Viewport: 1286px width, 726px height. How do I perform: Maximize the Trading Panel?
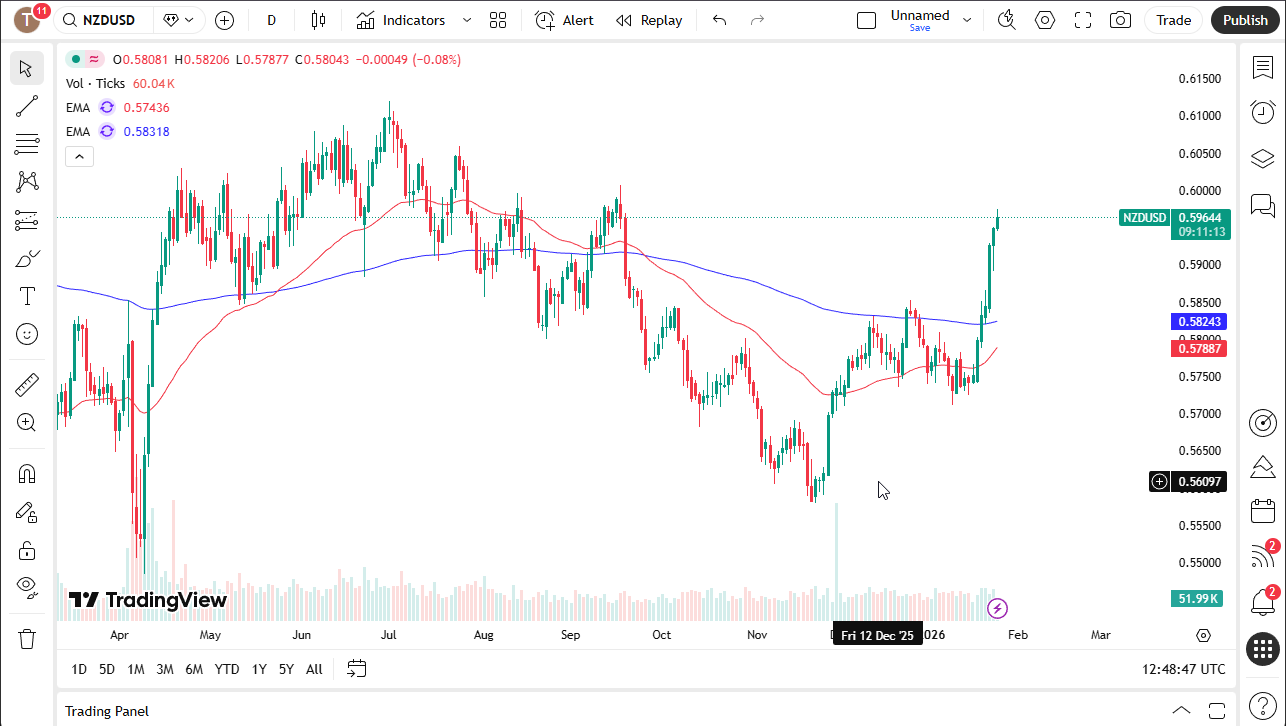tap(1217, 710)
